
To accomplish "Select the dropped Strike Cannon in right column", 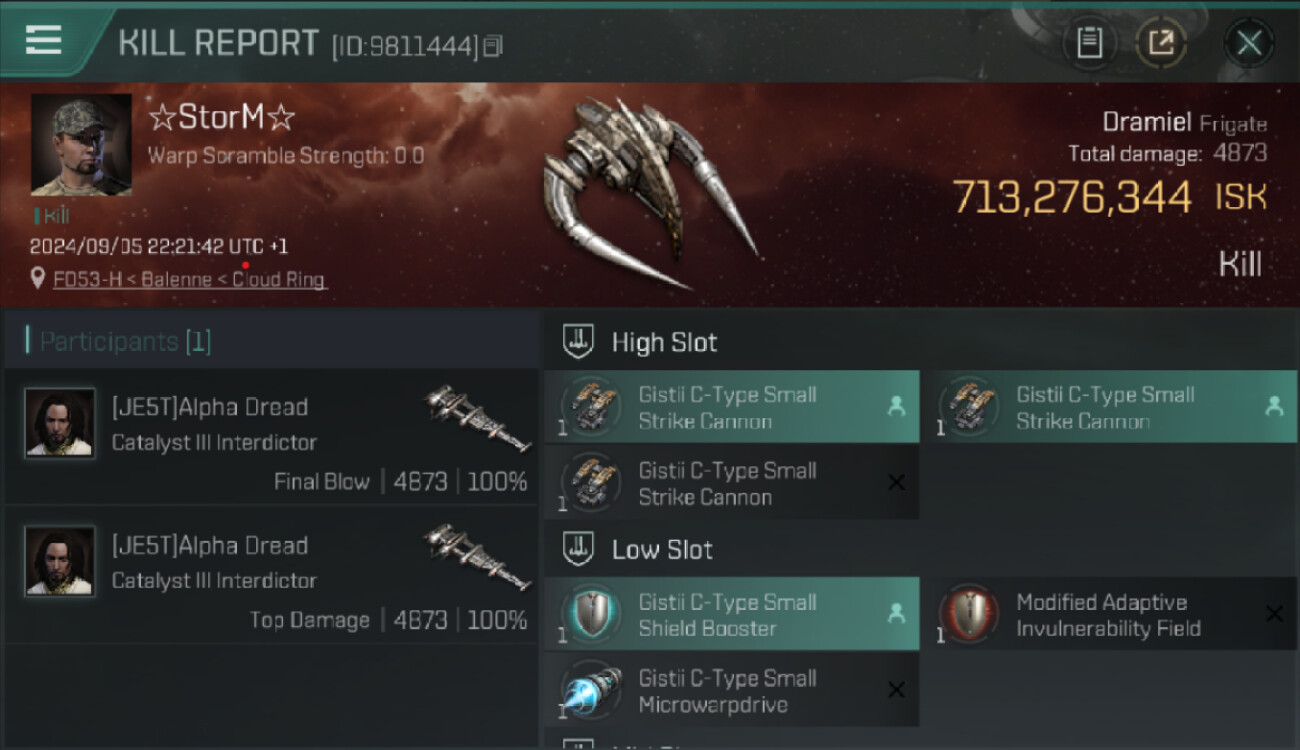I will [x=1109, y=407].
